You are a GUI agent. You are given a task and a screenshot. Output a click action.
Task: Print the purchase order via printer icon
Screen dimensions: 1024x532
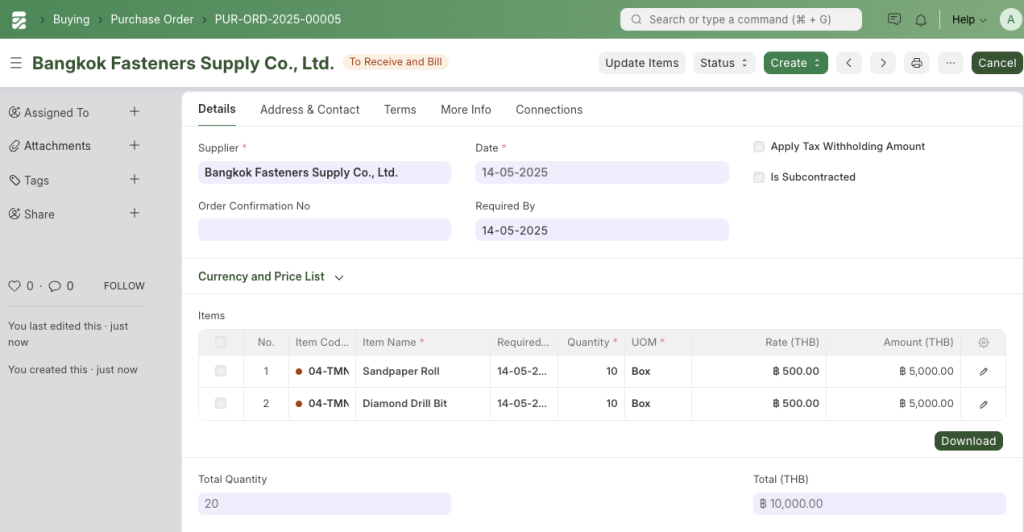point(917,63)
